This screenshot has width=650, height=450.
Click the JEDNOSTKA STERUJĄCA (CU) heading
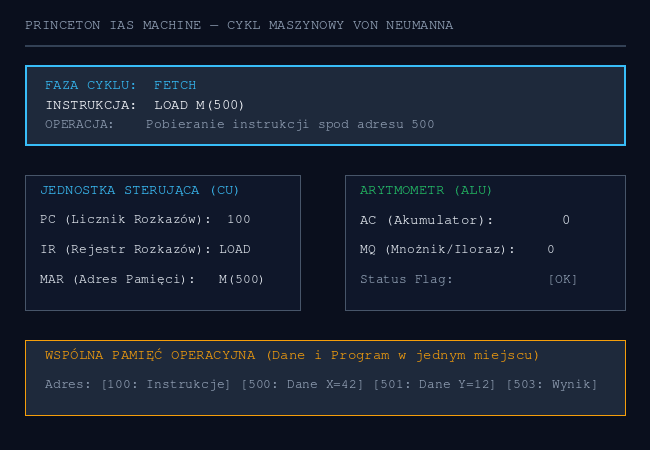140,190
